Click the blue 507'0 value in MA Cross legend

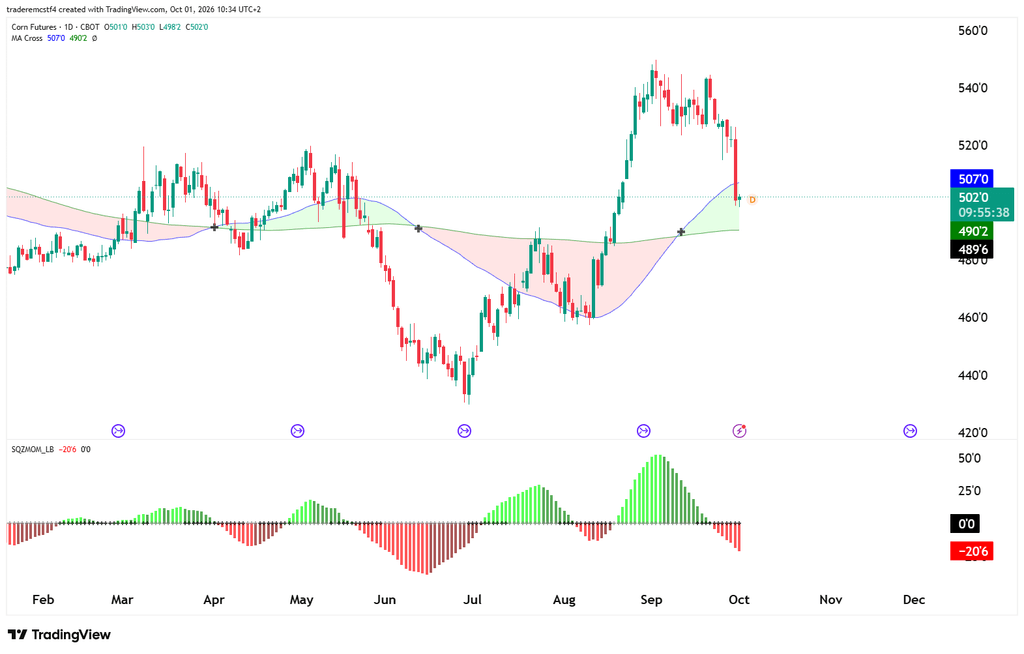(x=56, y=39)
